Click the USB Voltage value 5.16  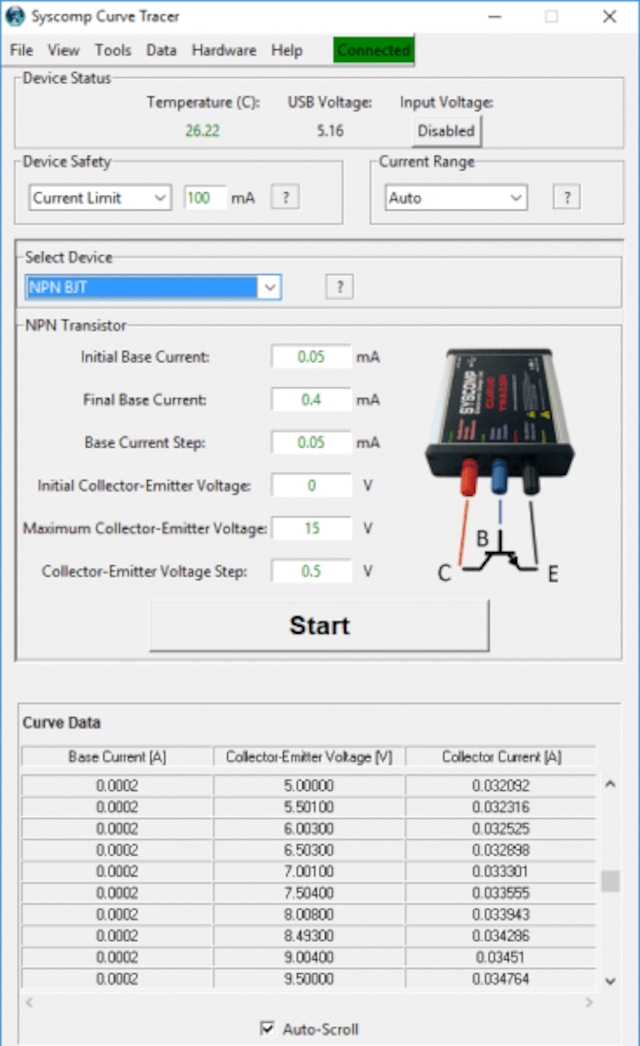click(x=330, y=131)
